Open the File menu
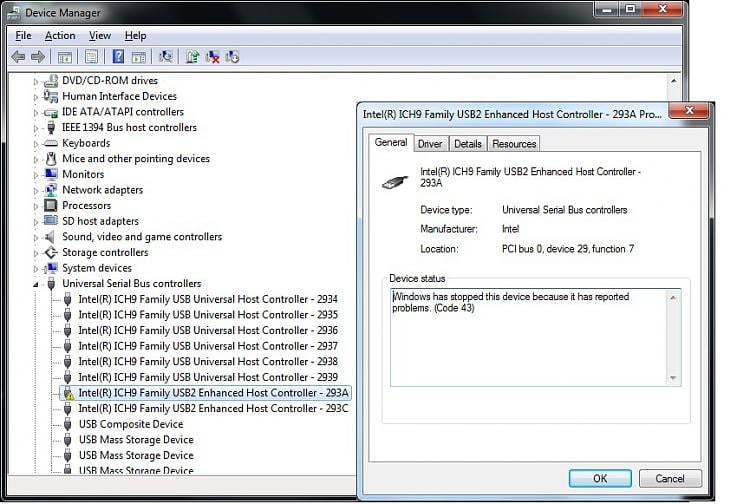The width and height of the screenshot is (750, 504). [23, 35]
